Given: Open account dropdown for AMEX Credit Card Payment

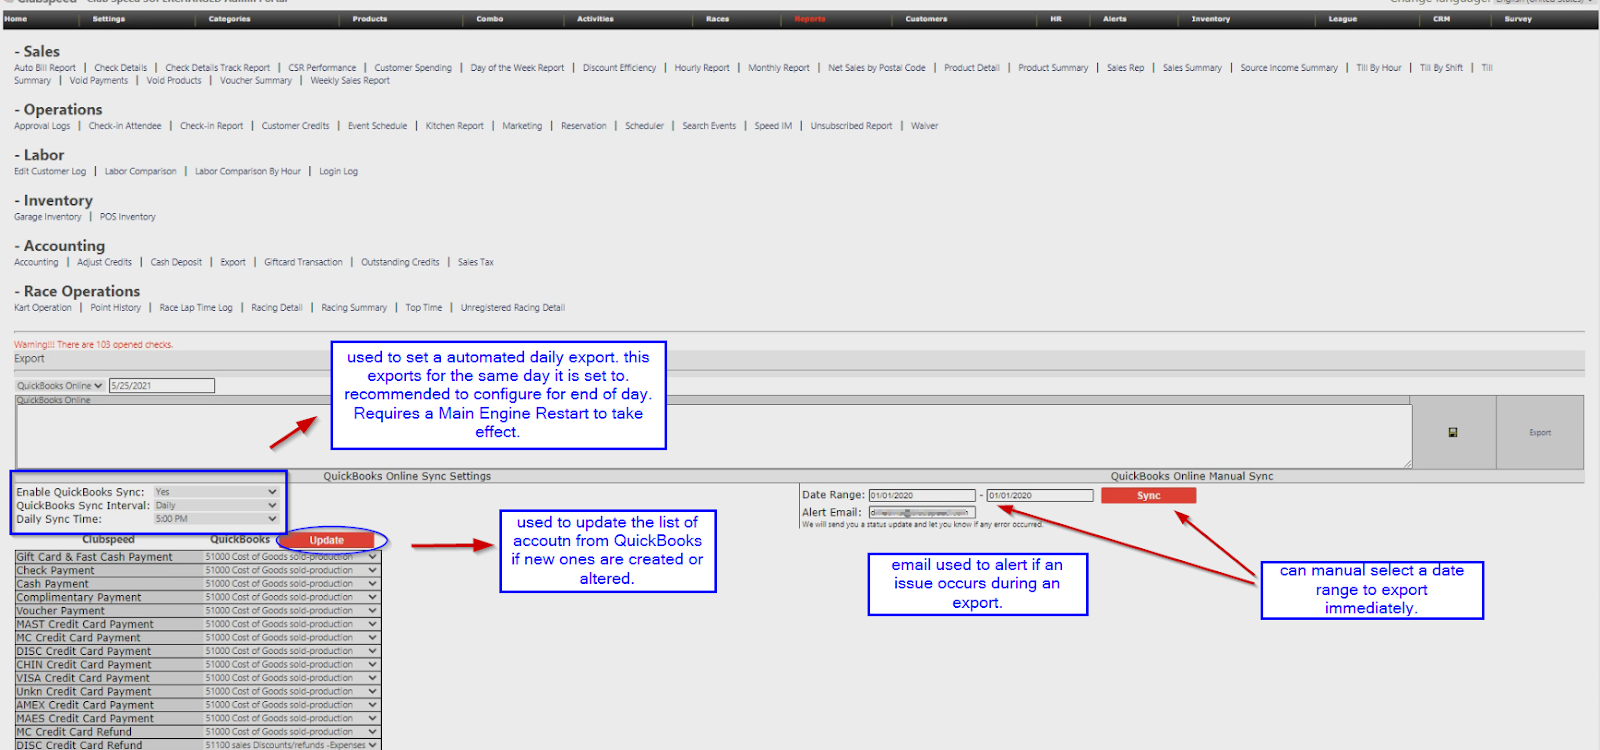Looking at the screenshot, I should coord(292,705).
